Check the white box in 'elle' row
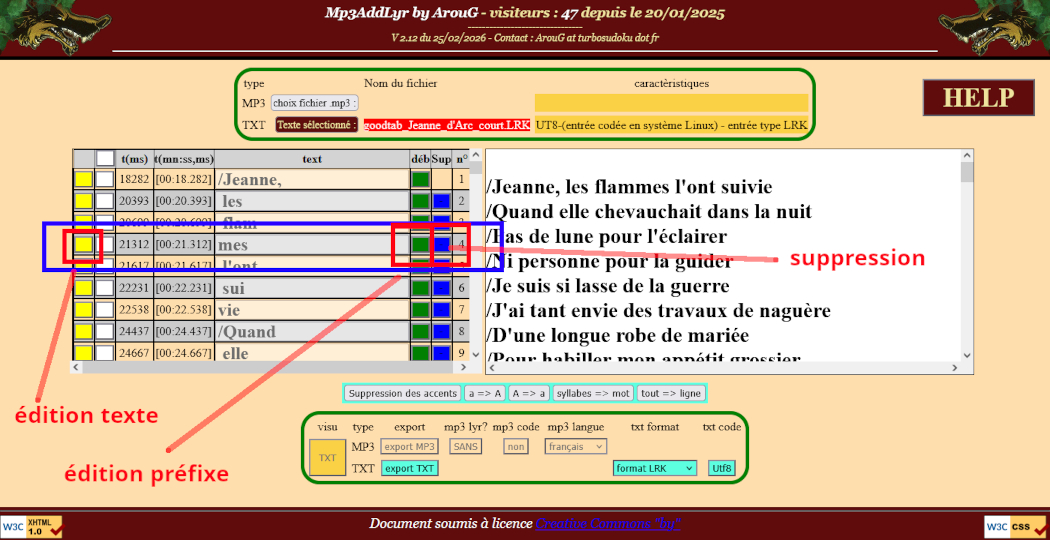This screenshot has height=540, width=1050. click(104, 352)
